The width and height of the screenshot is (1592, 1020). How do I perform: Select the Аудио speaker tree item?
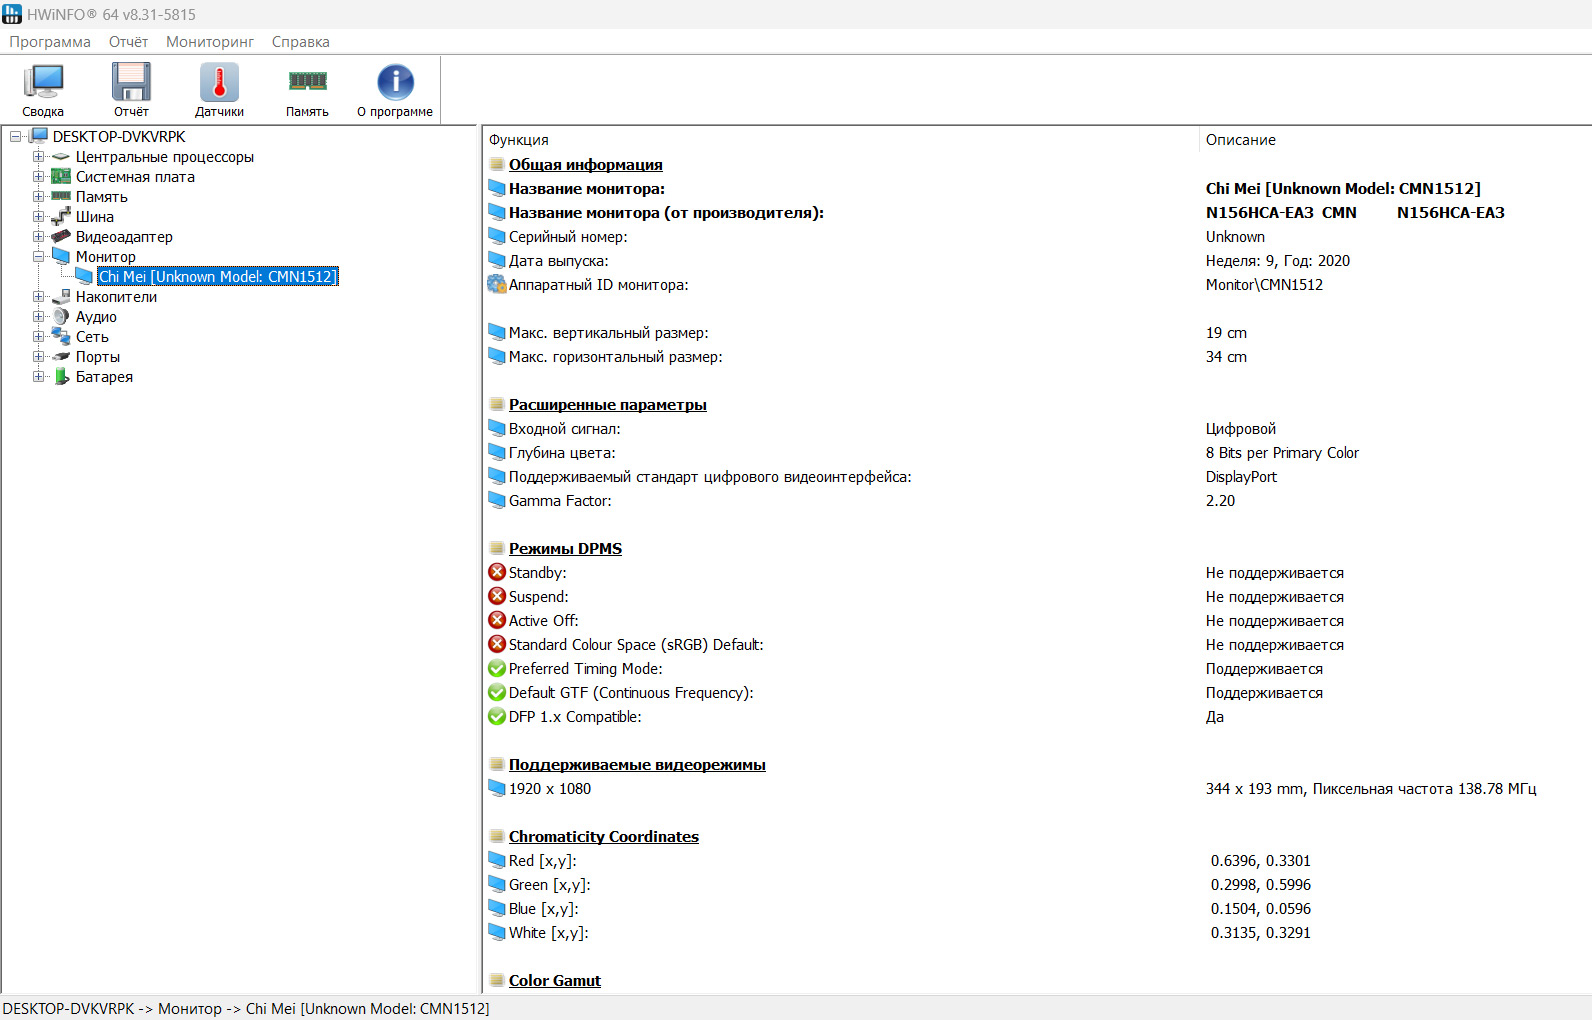pos(96,317)
